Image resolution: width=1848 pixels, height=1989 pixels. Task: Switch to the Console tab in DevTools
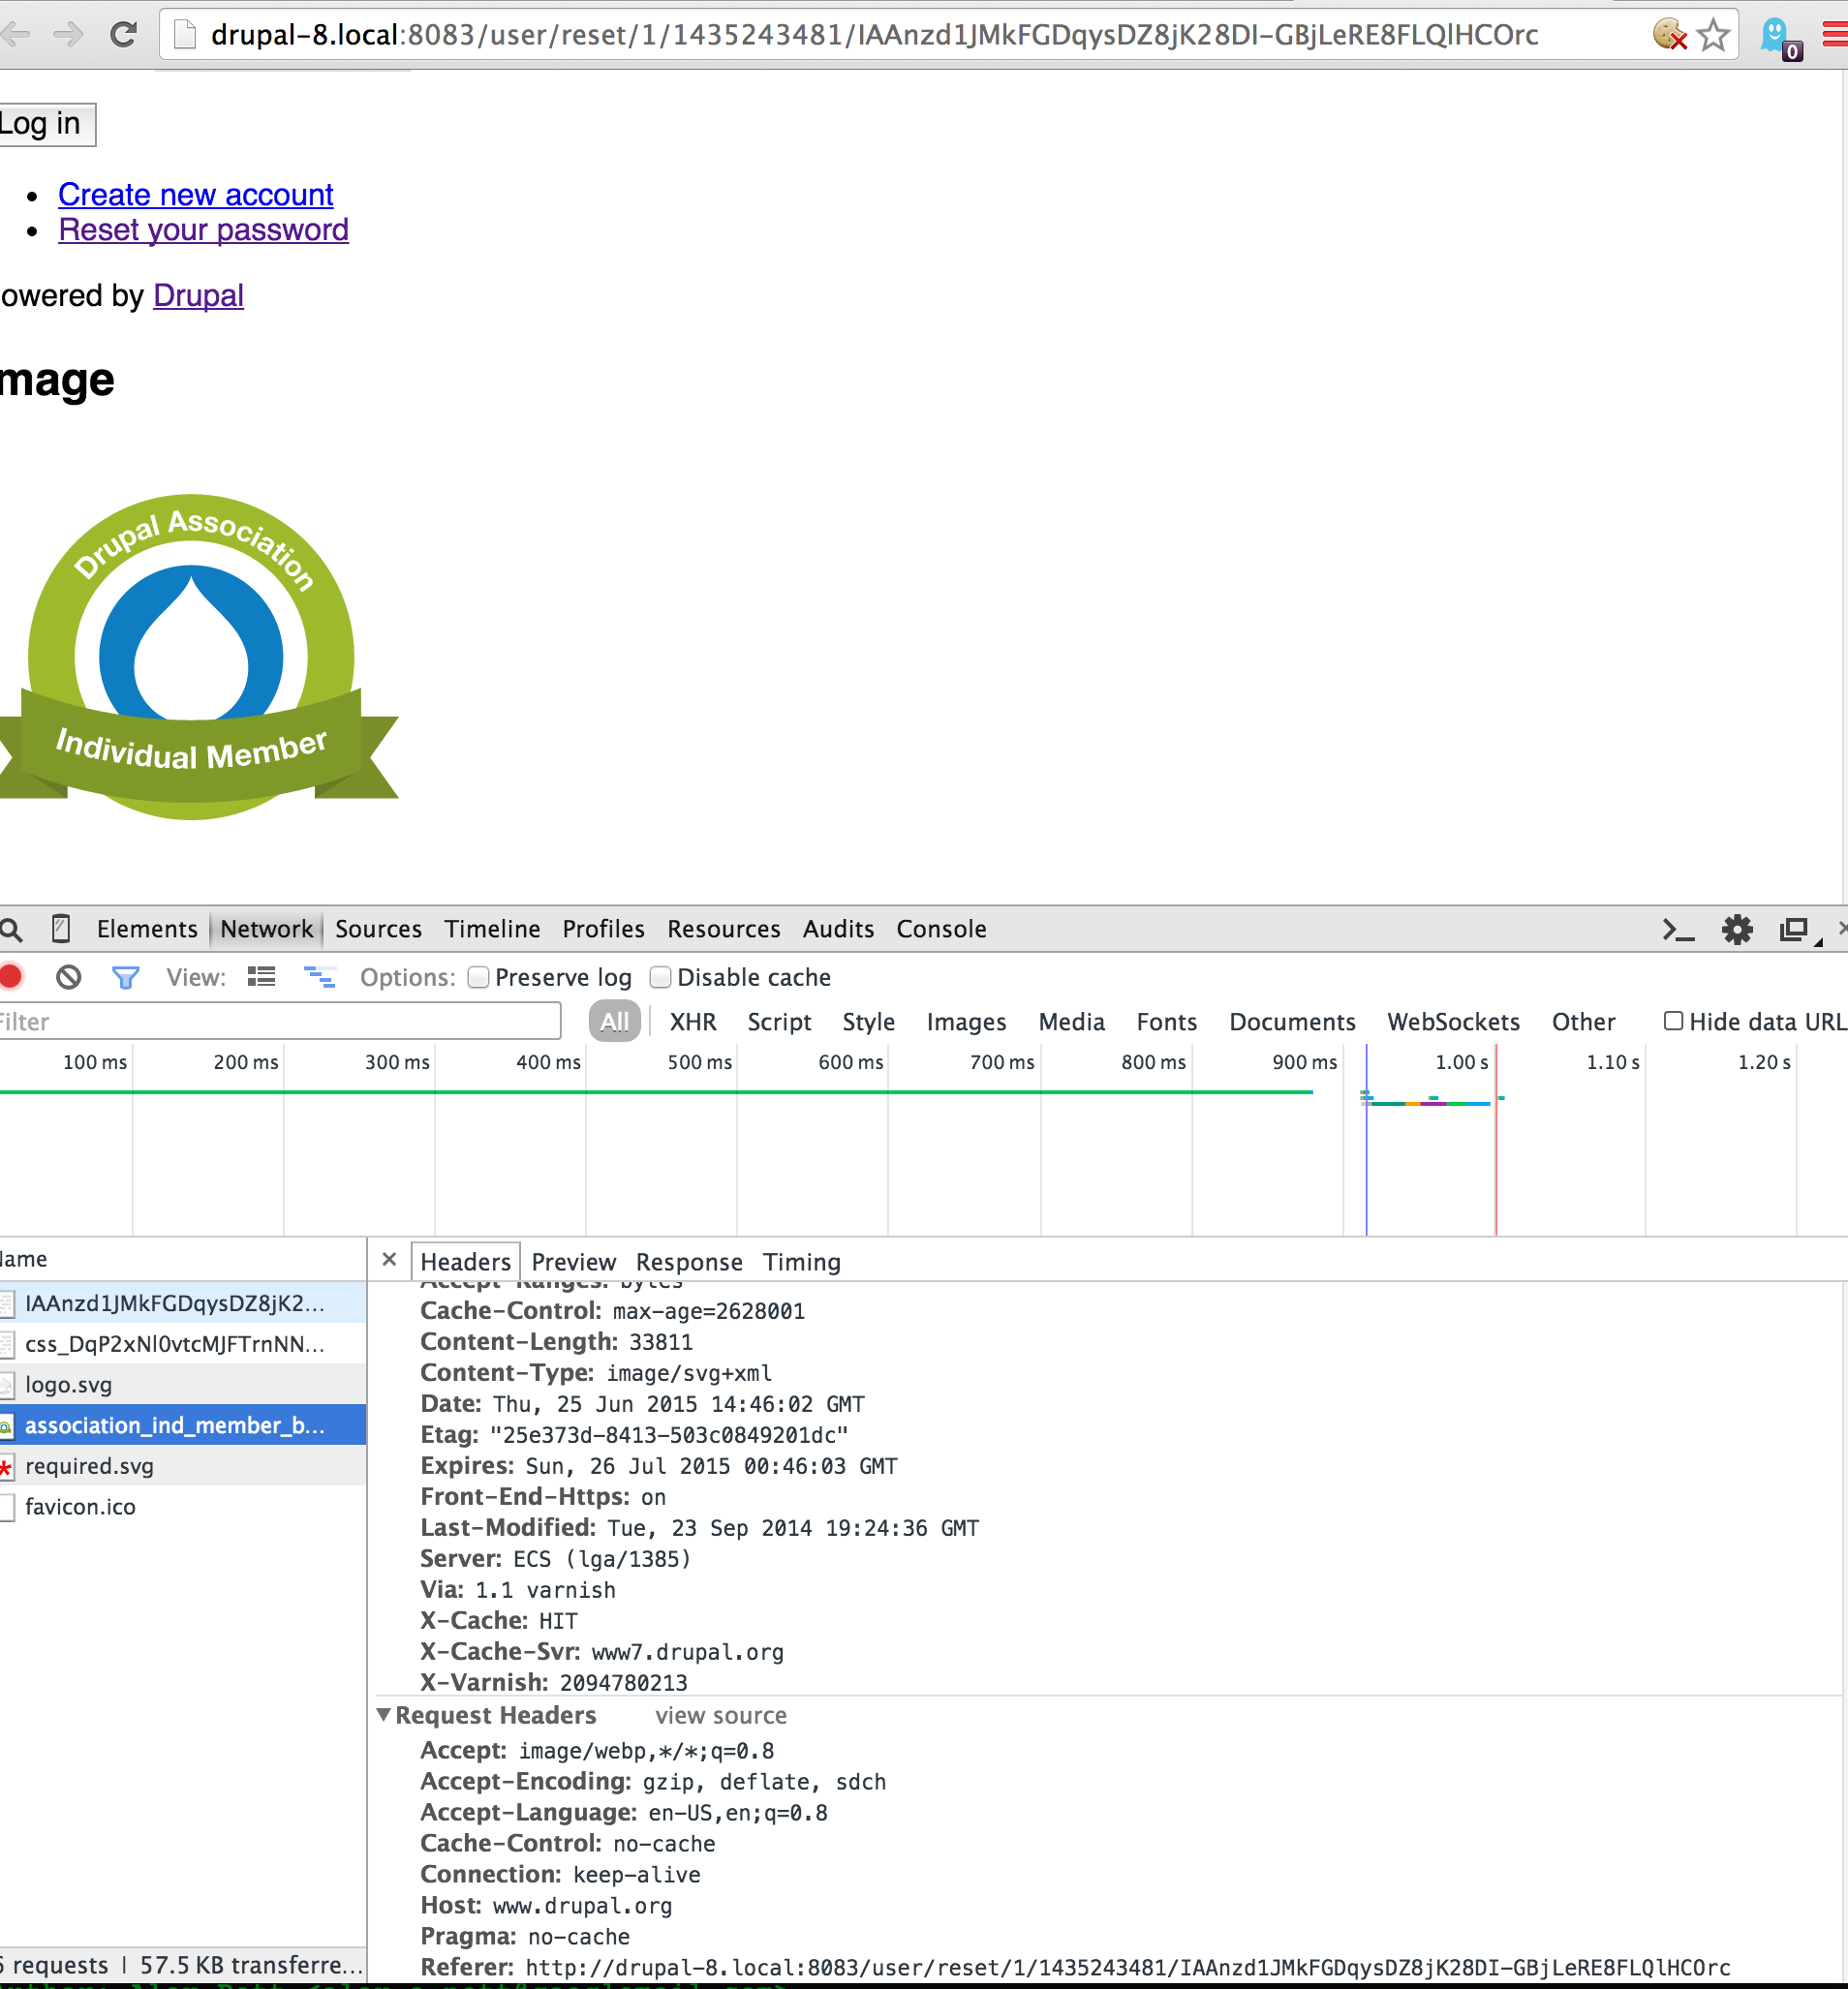tap(941, 929)
